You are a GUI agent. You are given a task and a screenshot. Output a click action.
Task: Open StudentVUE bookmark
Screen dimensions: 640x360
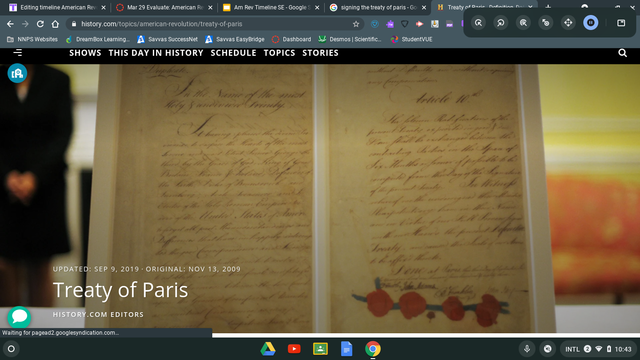(x=411, y=39)
